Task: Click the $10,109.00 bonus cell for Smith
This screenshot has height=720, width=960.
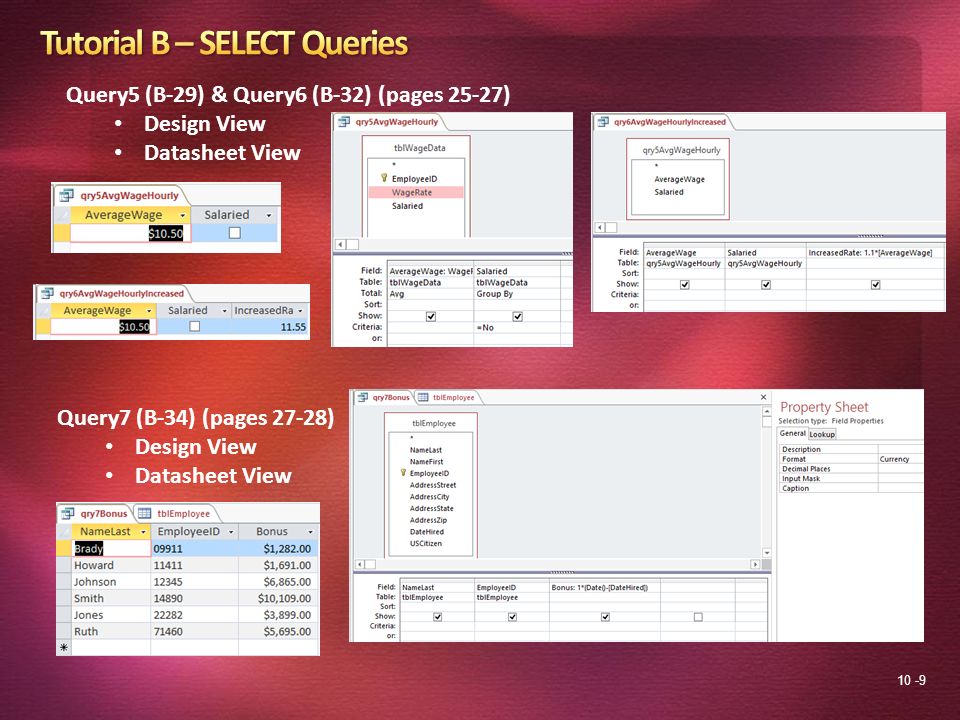Action: (277, 598)
